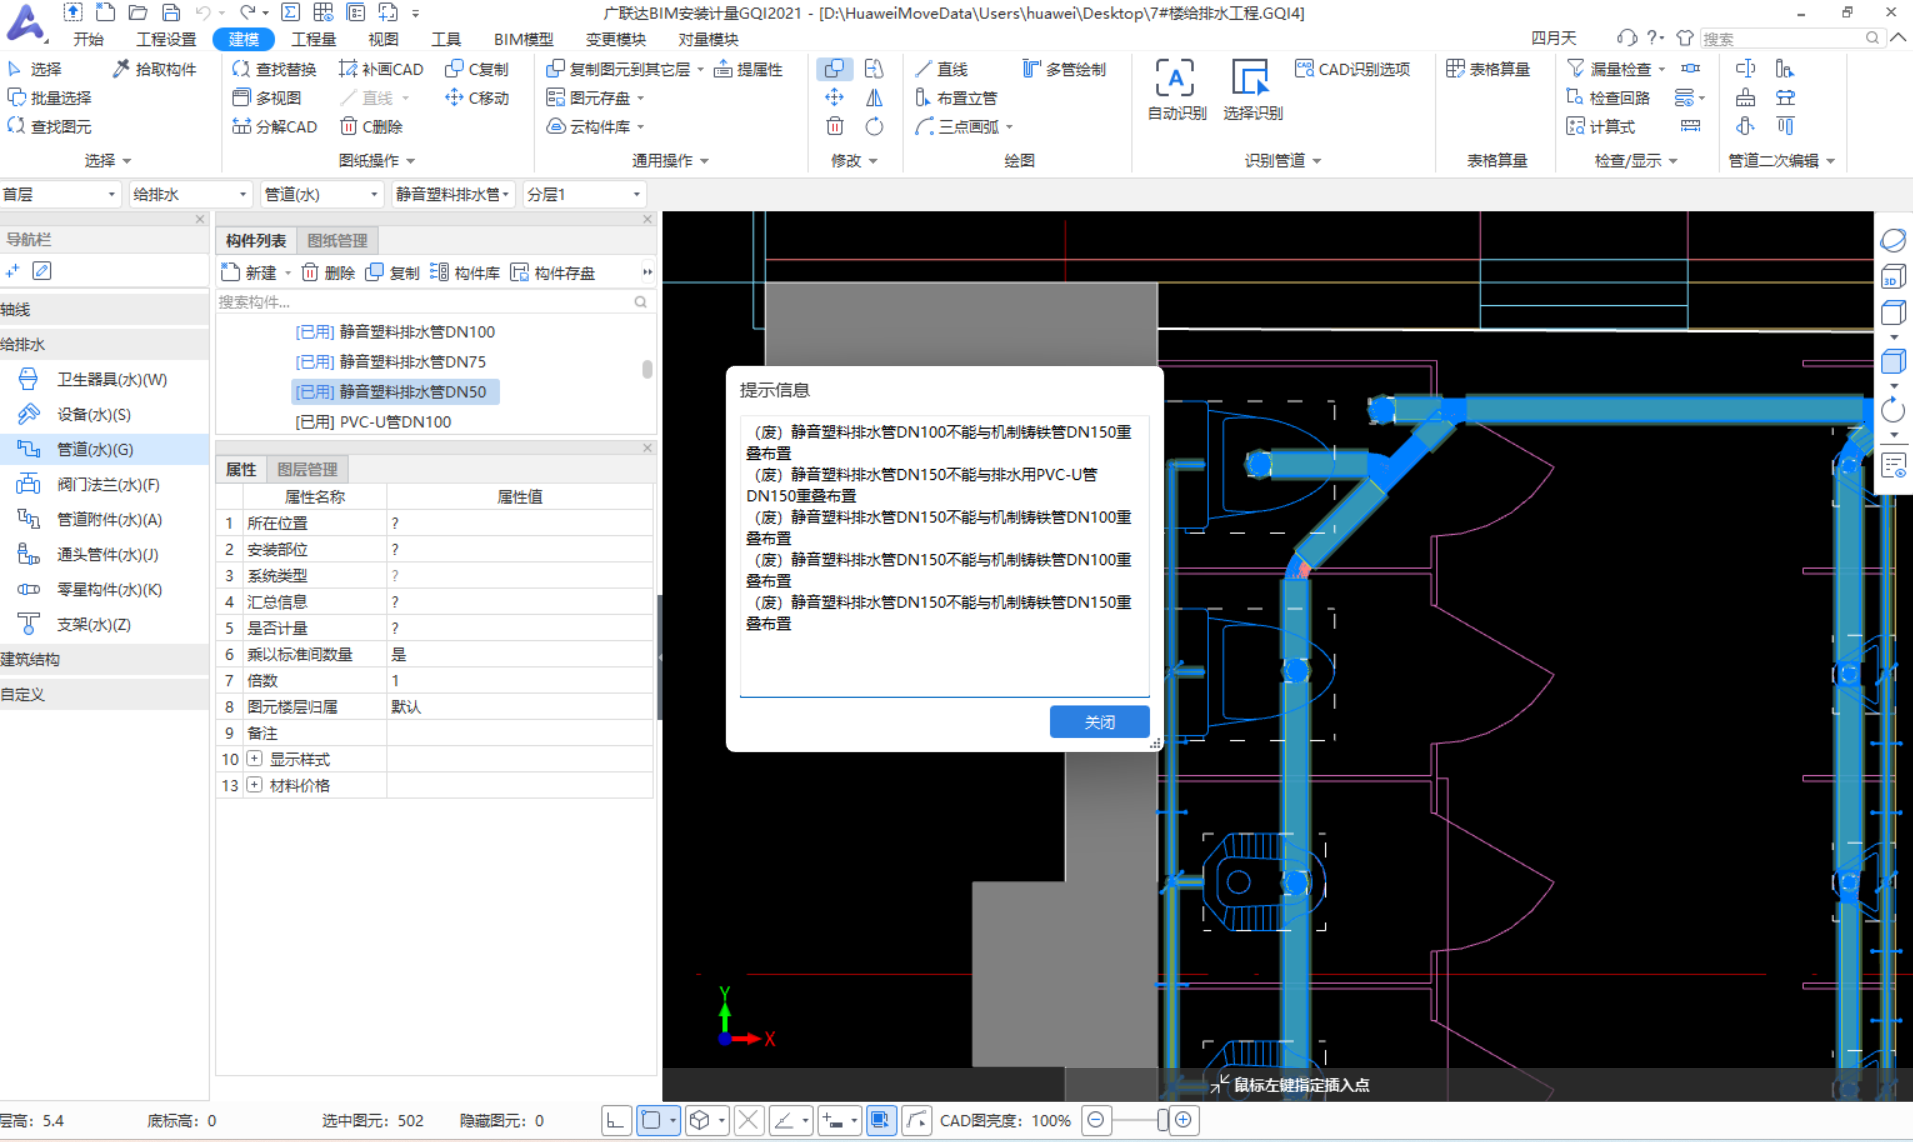Screen dimensions: 1913x1142
Task: Click 构件库 in component list toolbar
Action: [465, 272]
